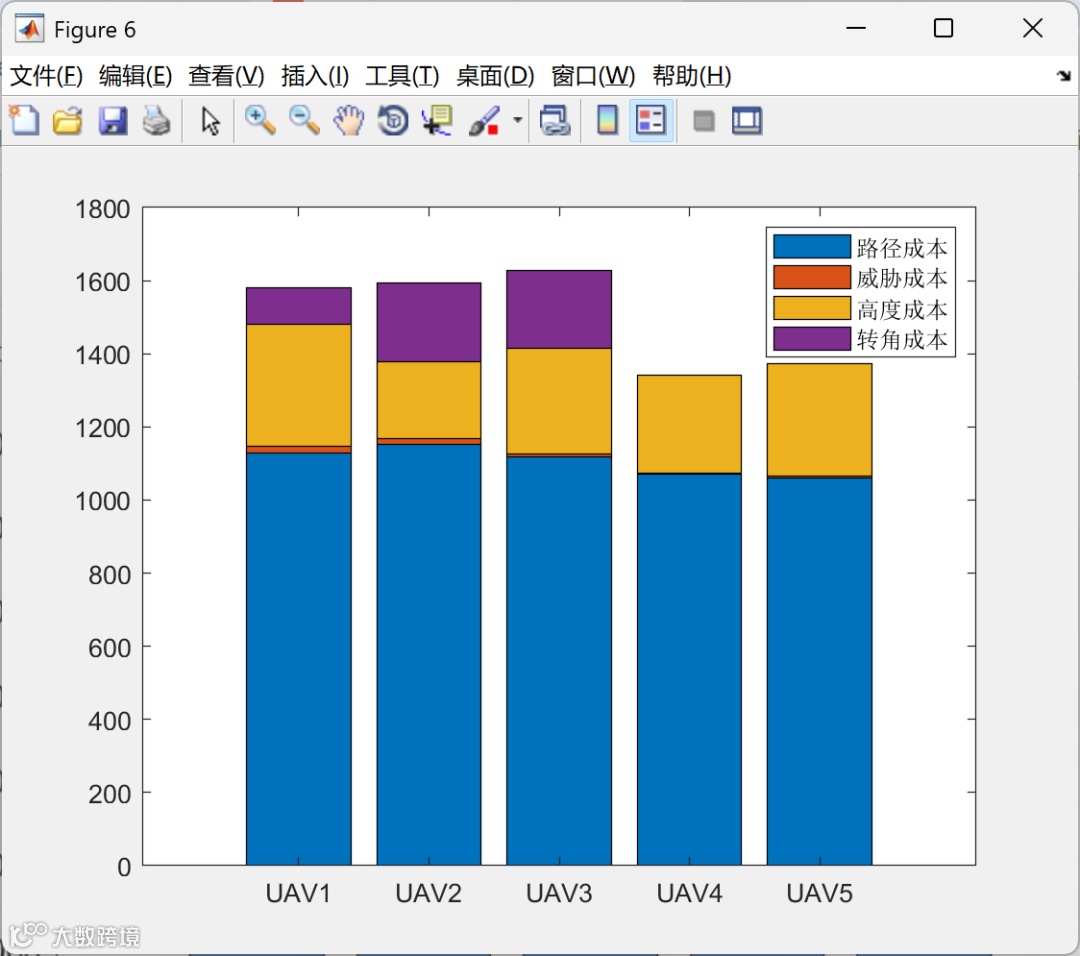Open the 插入(I) menu

tap(315, 76)
